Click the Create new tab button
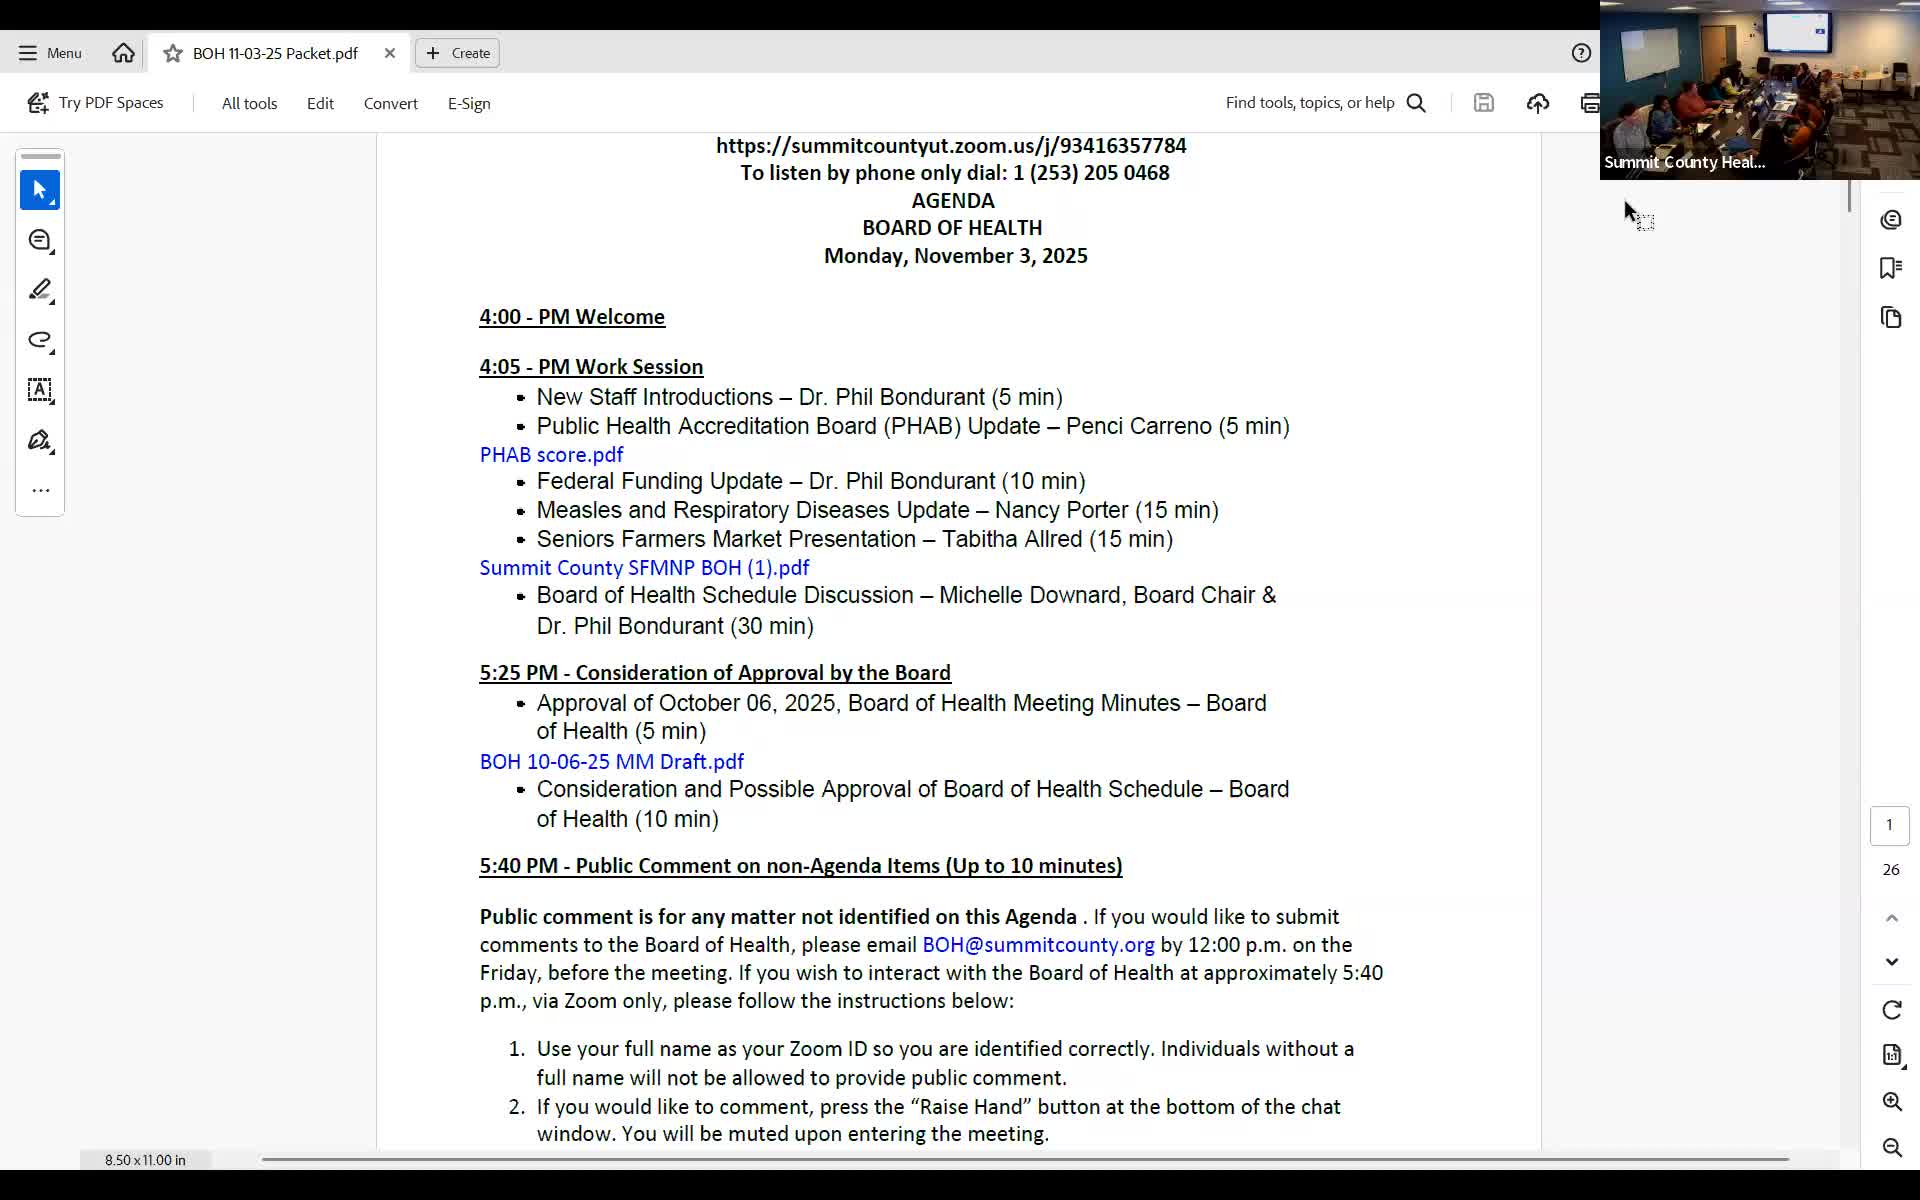 click(x=458, y=53)
